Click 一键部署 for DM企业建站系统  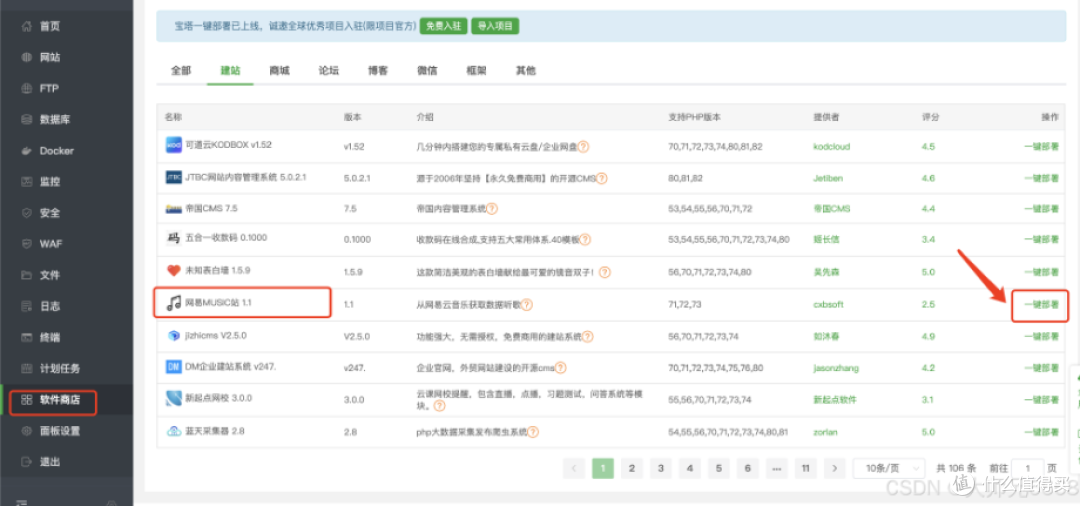pos(1041,368)
